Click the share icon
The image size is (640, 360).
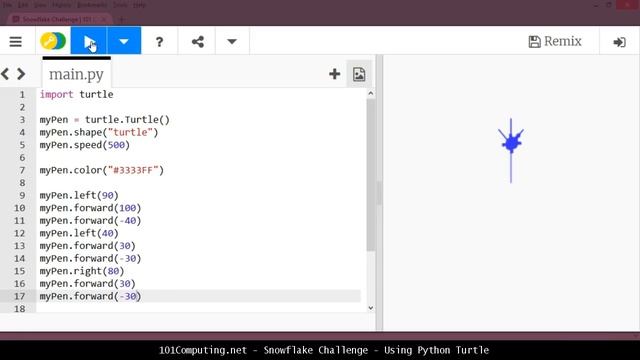198,42
